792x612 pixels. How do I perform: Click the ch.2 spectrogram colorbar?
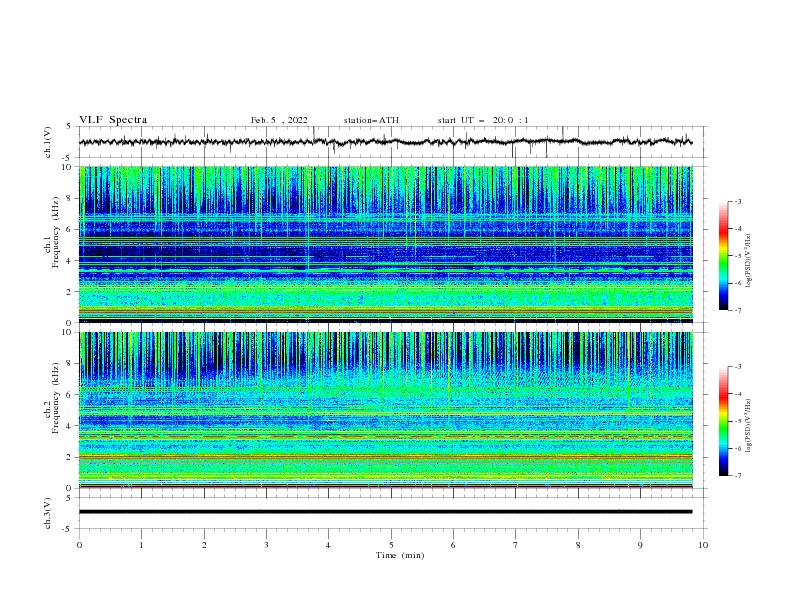pyautogui.click(x=723, y=421)
